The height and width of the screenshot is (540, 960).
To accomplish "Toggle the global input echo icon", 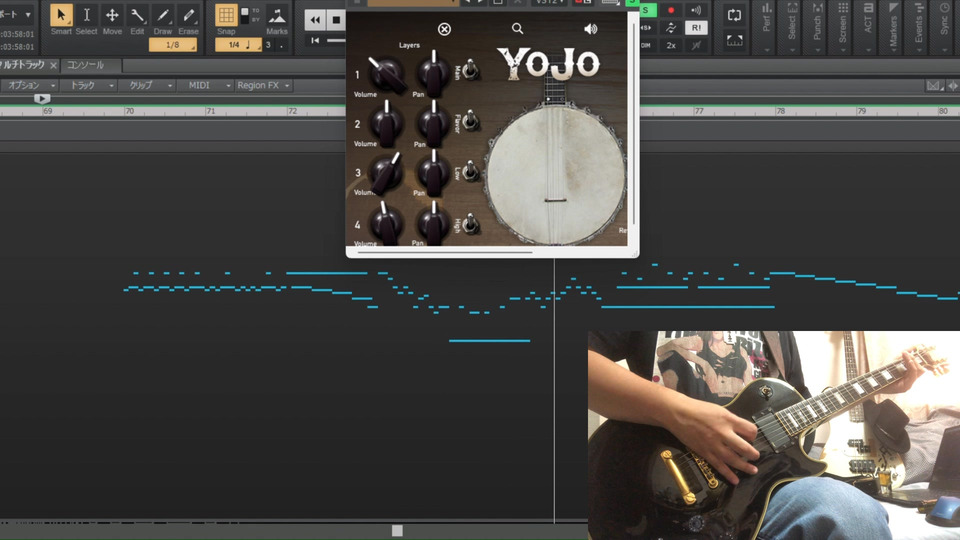I will [696, 10].
